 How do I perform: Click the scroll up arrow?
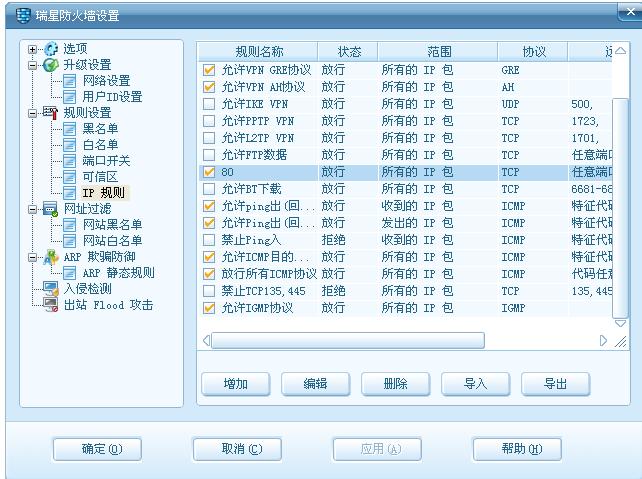(x=620, y=51)
